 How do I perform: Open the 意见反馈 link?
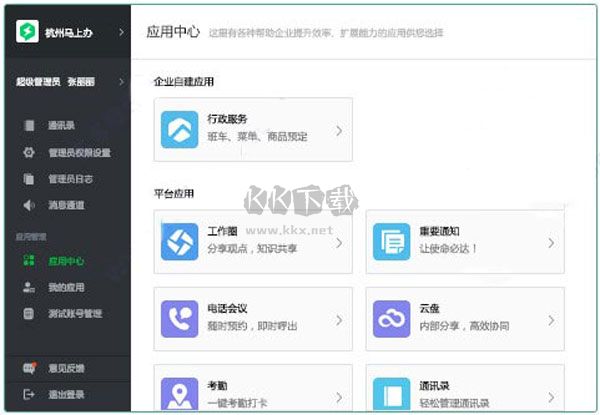click(66, 368)
